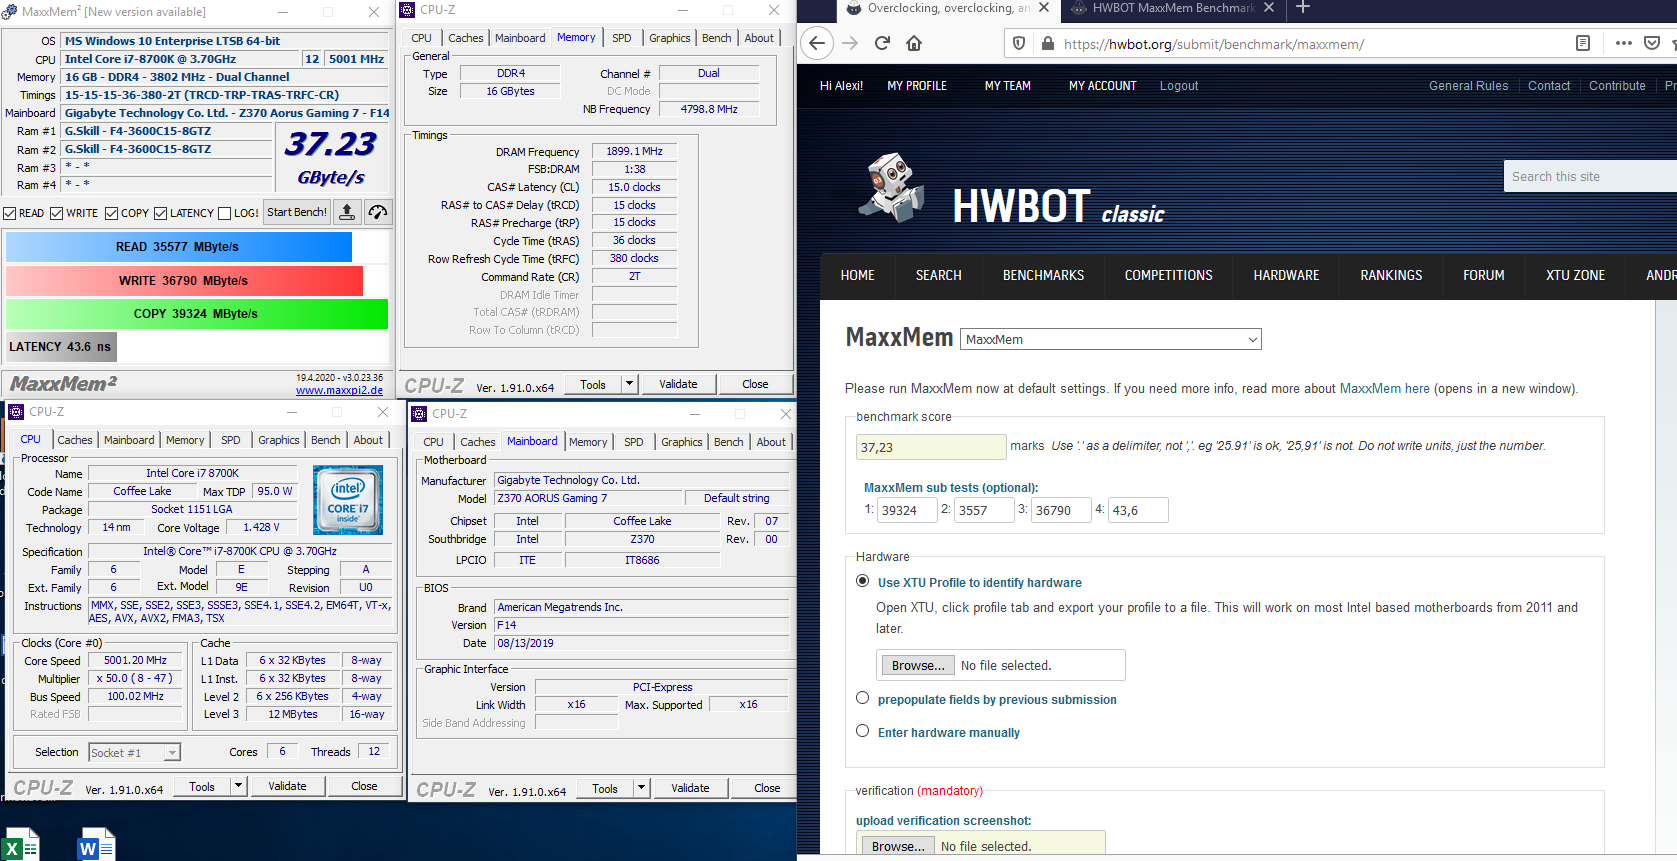The image size is (1677, 861).
Task: Open Bench tab in CPU-Z Memory window
Action: click(x=717, y=38)
